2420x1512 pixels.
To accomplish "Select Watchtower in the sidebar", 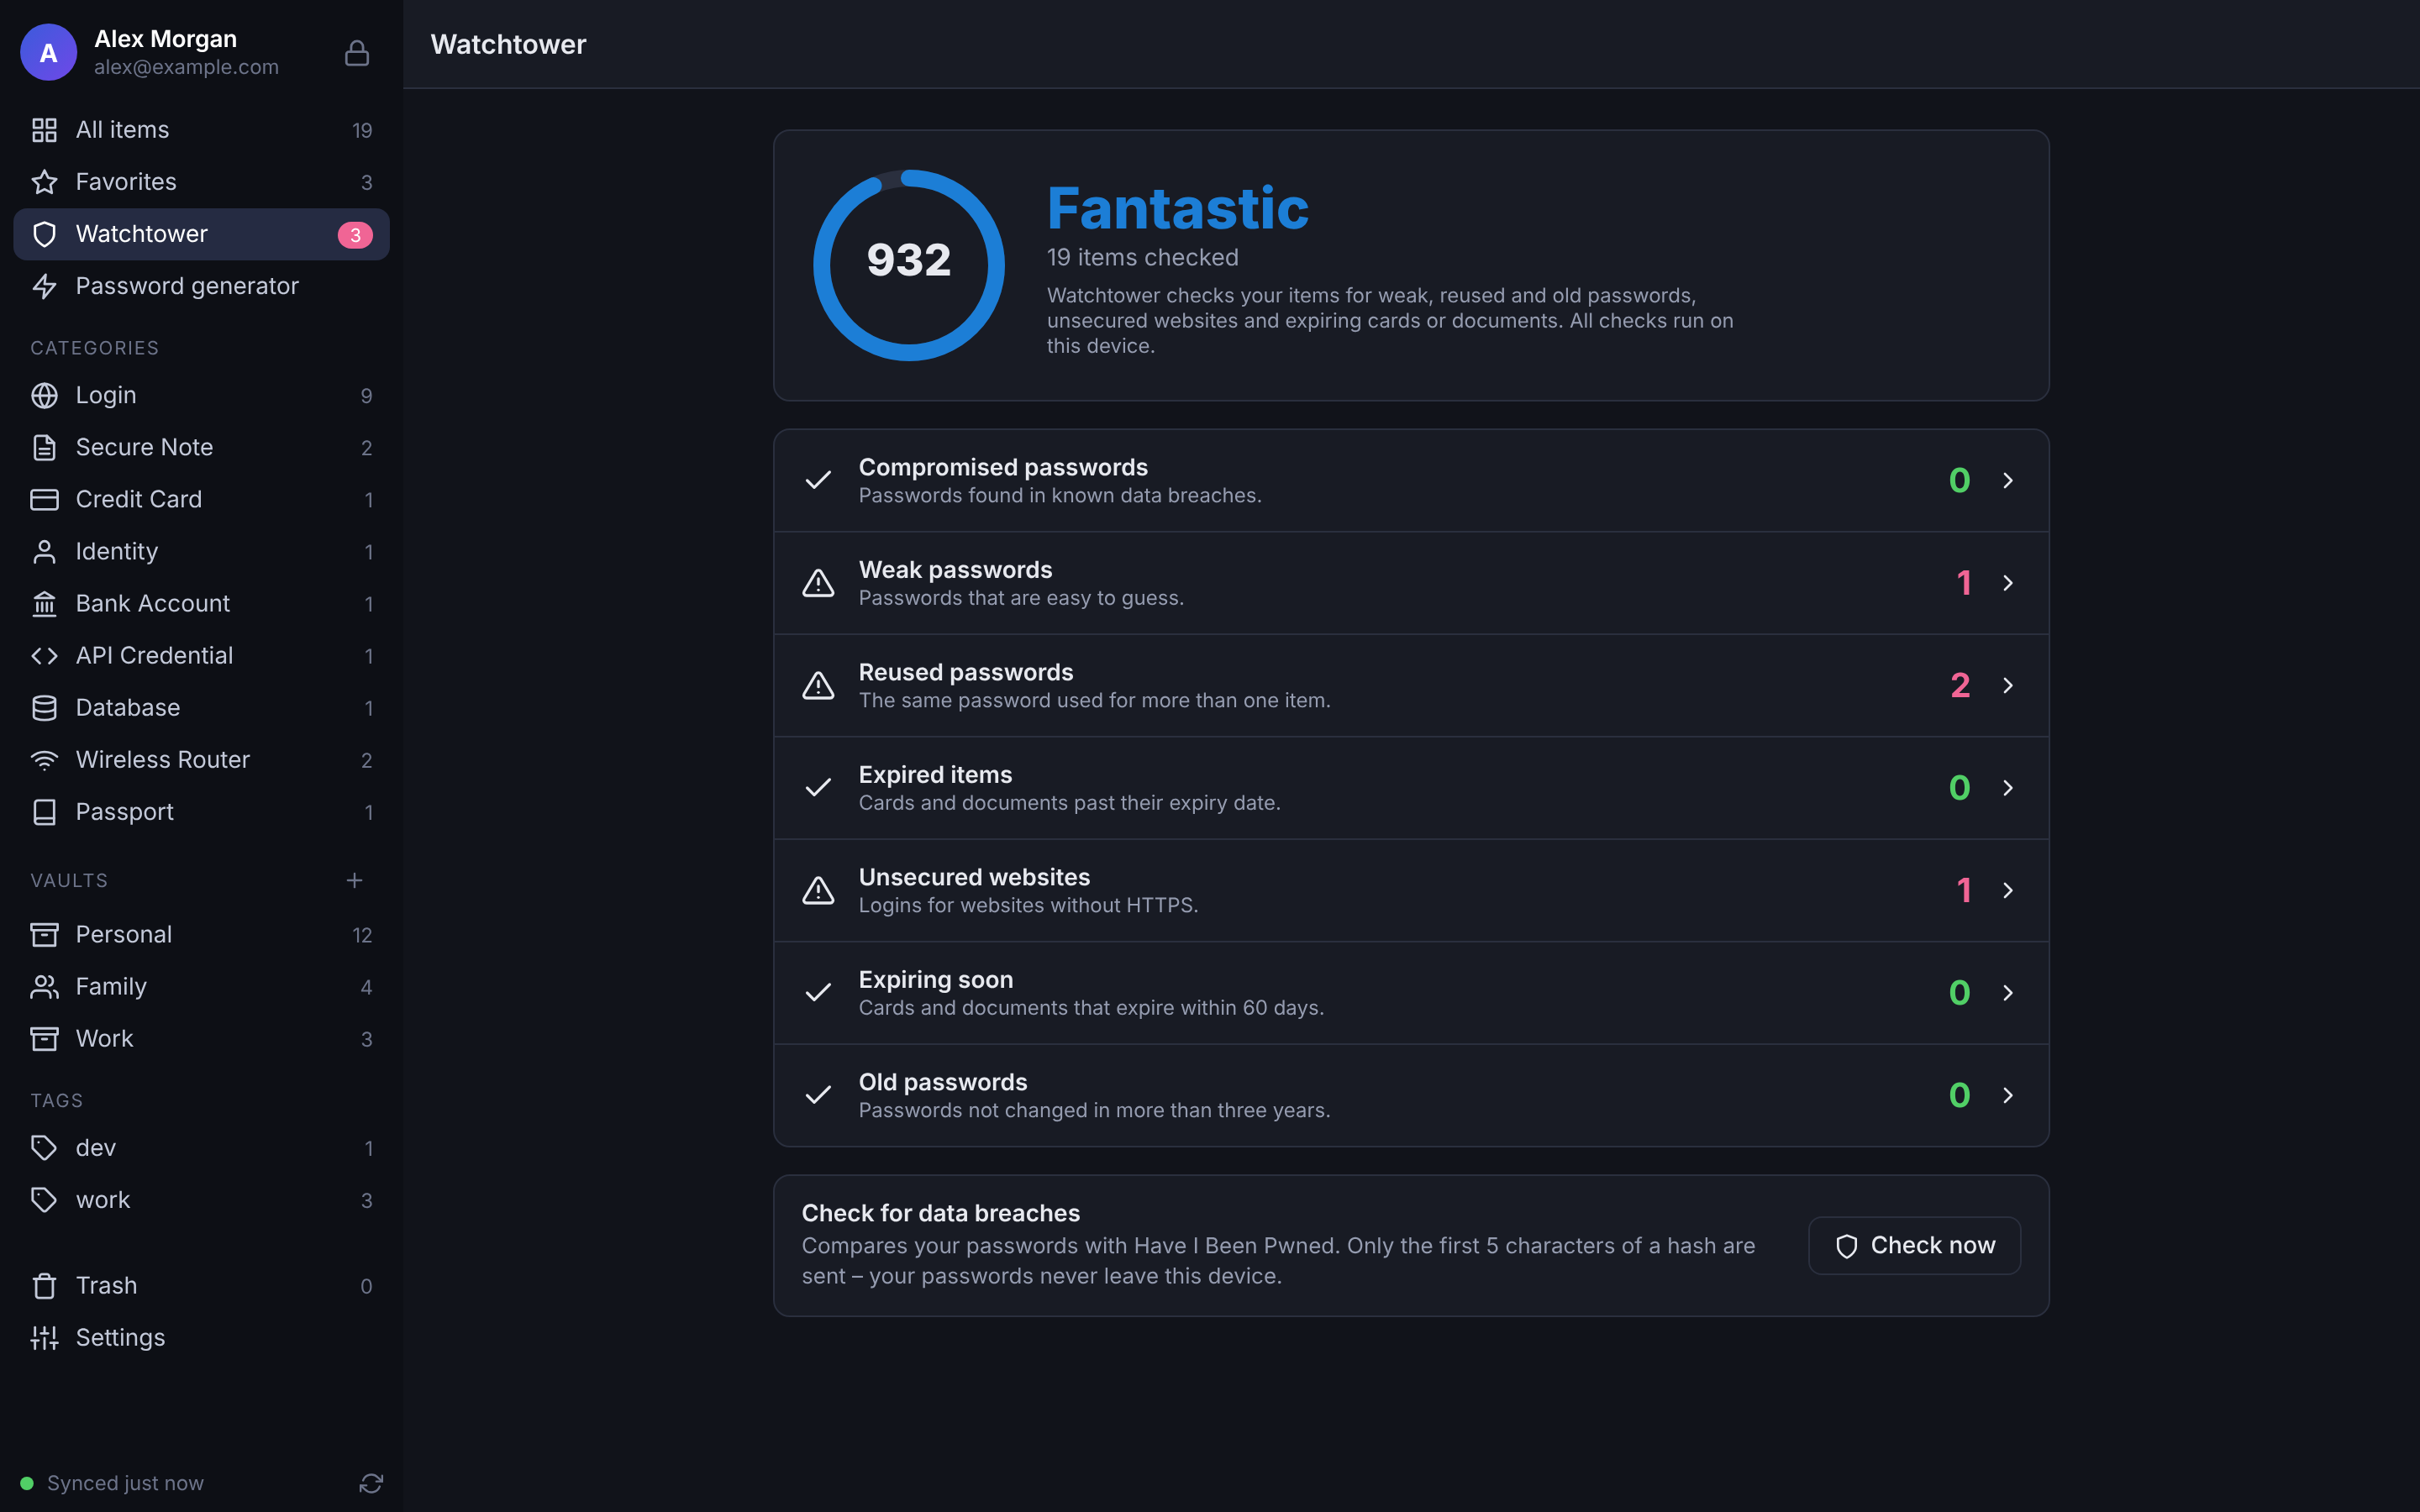I will pos(201,234).
